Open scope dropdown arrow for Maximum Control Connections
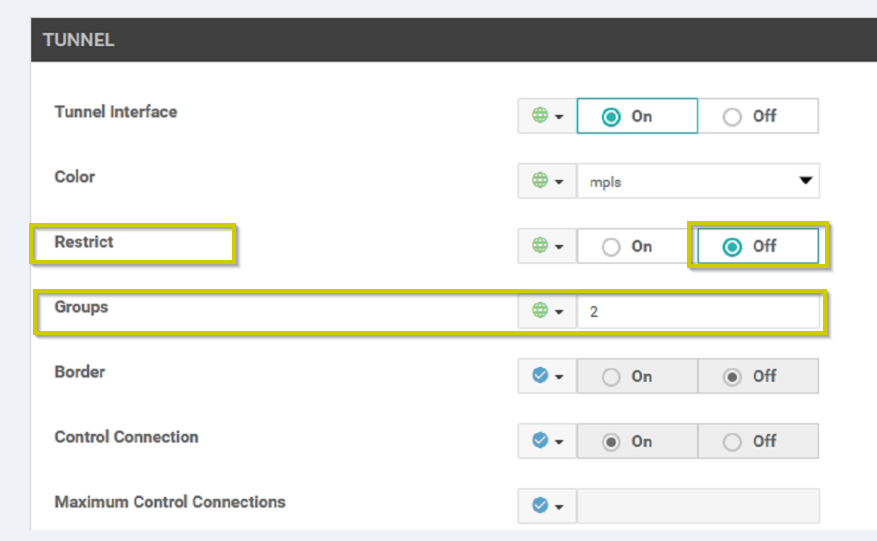Image resolution: width=877 pixels, height=541 pixels. 559,507
